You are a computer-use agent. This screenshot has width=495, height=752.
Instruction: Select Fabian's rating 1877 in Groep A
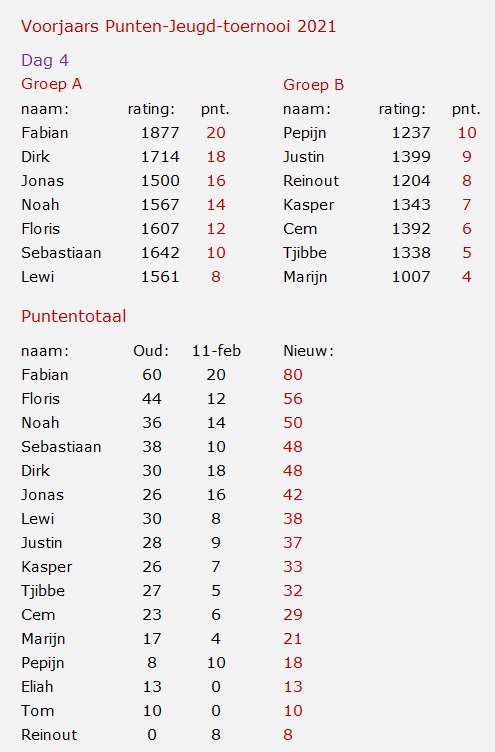(160, 133)
